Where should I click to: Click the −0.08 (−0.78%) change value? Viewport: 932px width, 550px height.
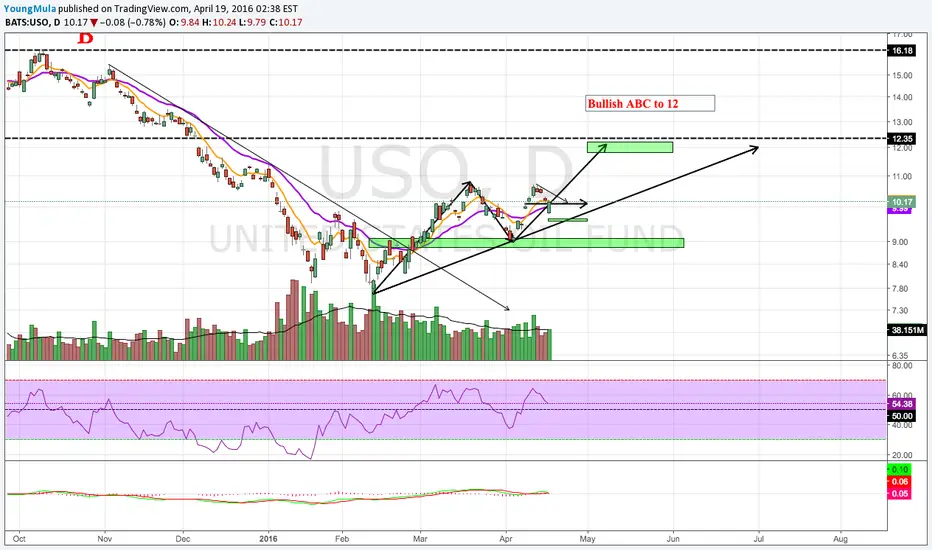[133, 23]
